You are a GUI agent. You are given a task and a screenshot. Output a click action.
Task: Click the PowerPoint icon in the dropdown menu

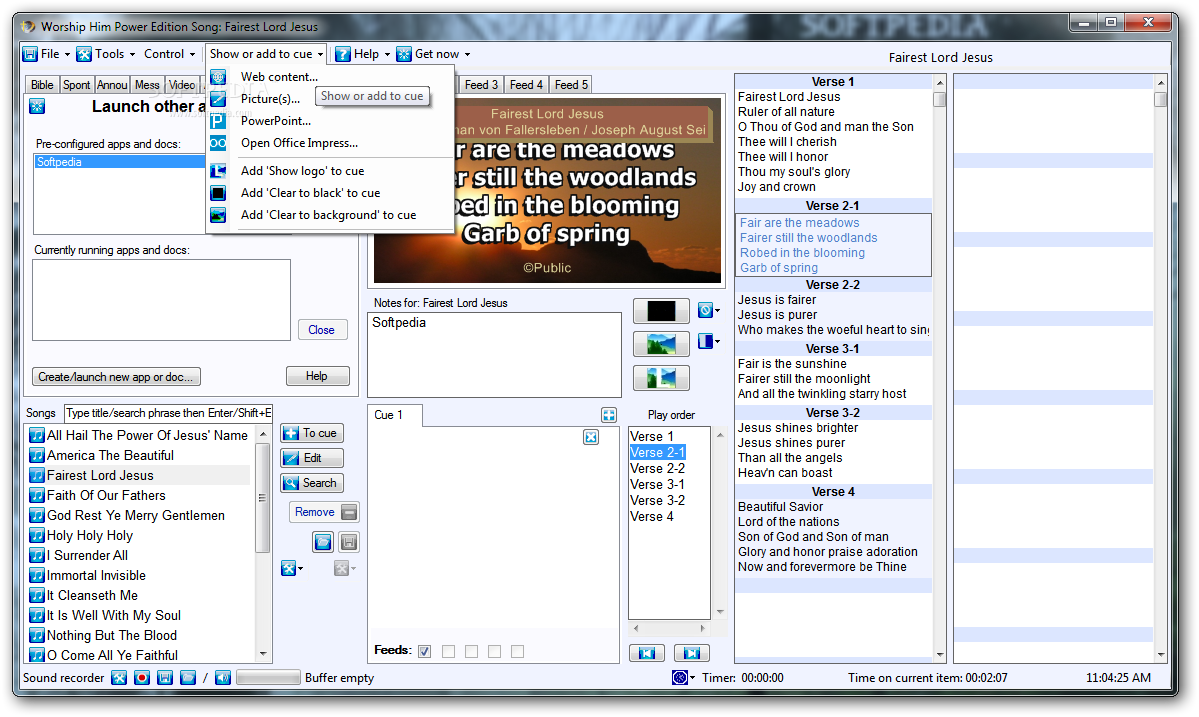pos(218,121)
